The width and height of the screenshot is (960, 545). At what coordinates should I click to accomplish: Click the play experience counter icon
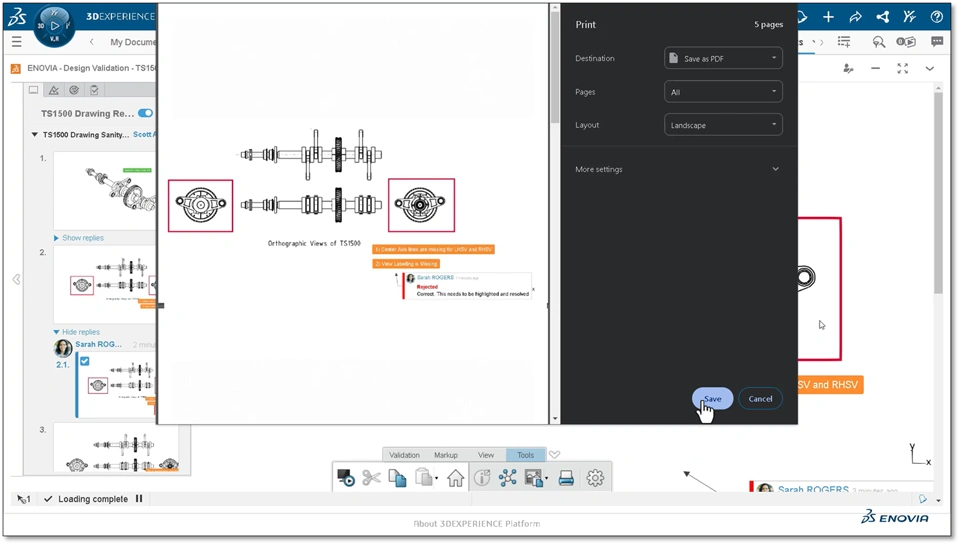point(906,42)
